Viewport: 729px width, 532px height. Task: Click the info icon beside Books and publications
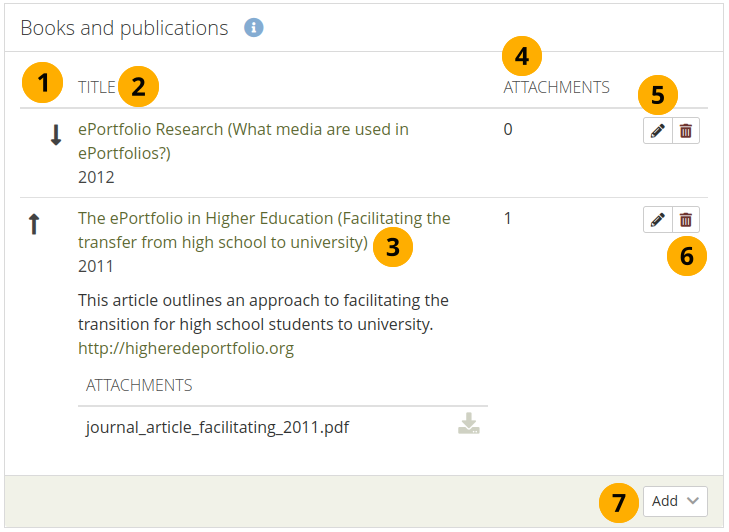254,28
